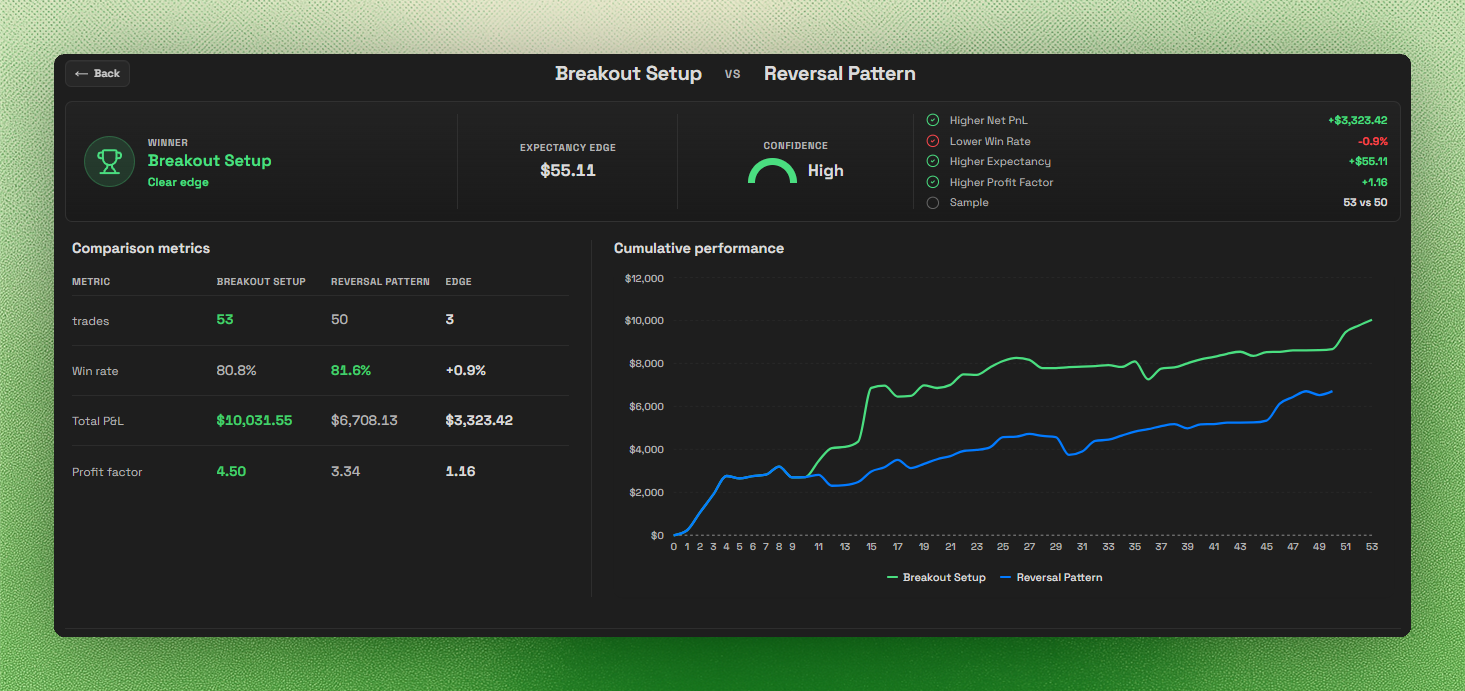Click the $55.11 expectancy edge value
Screen dimensions: 1465x691
[x=568, y=170]
